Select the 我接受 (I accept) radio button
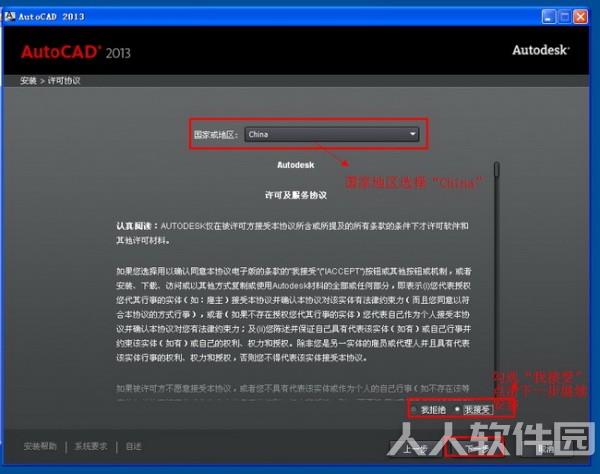600x474 pixels. [457, 410]
